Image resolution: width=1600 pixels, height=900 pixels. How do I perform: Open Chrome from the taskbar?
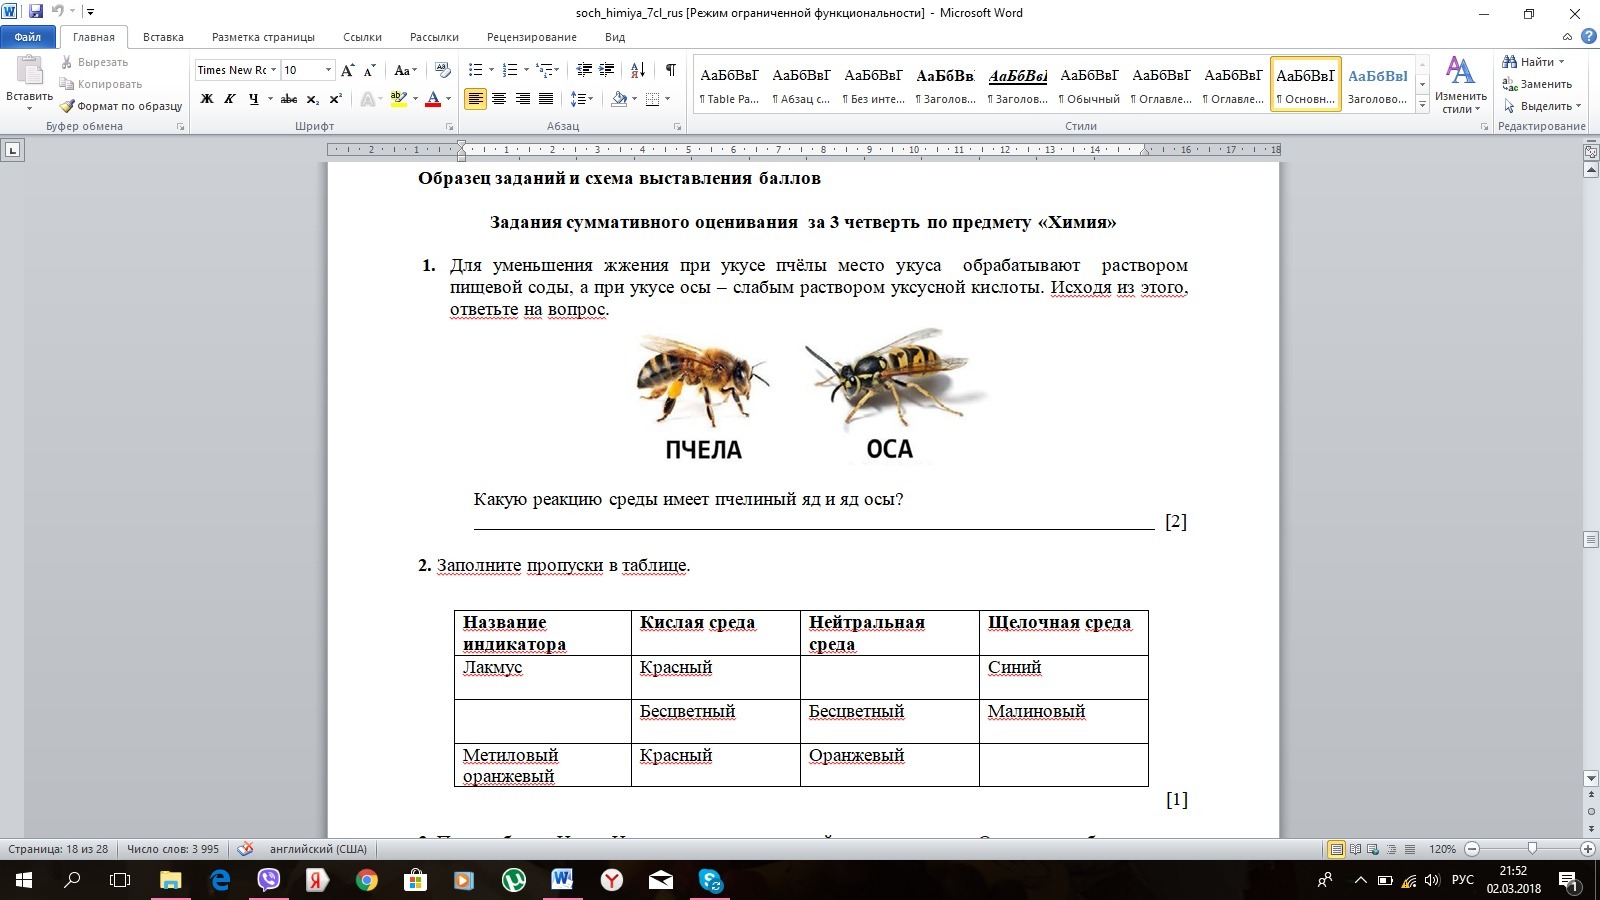point(367,881)
